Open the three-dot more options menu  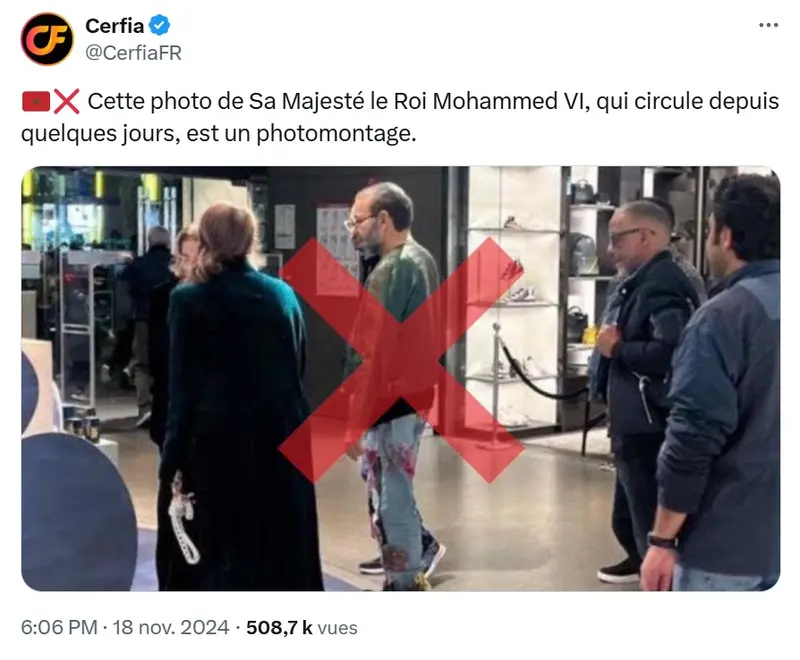click(768, 25)
